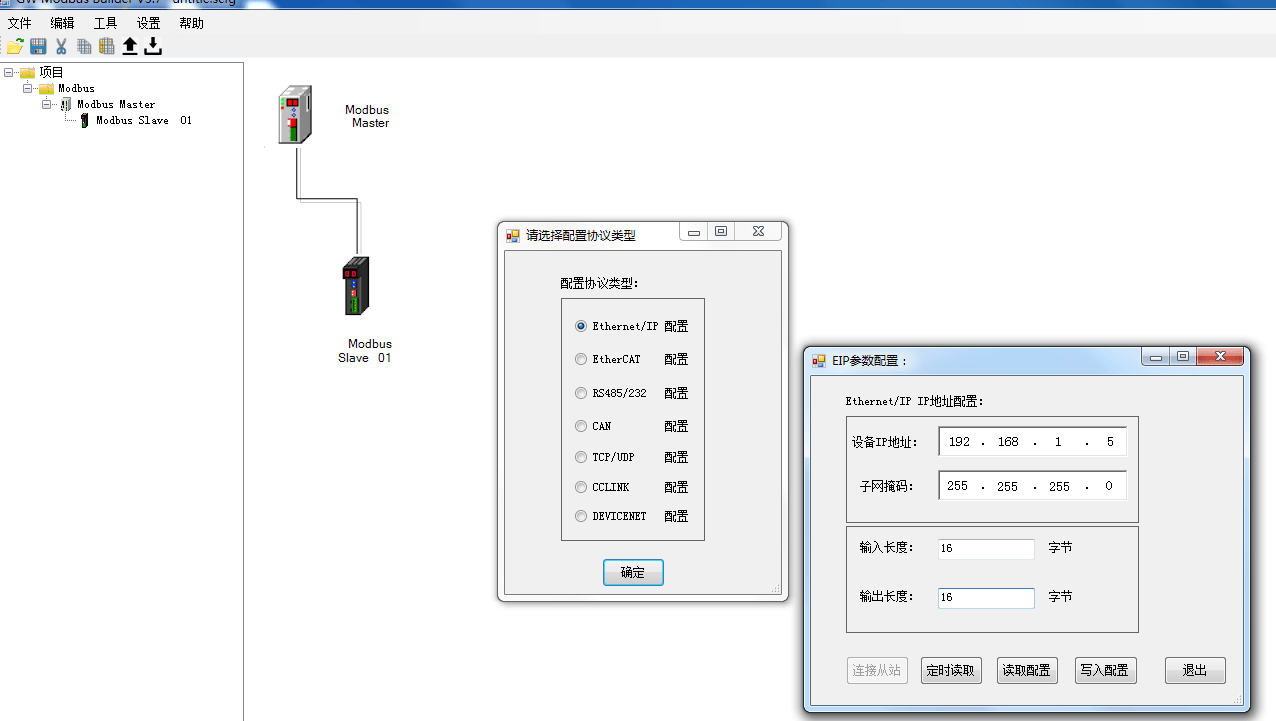1276x721 pixels.
Task: Click the 设备IP地址 input field
Action: point(1032,442)
